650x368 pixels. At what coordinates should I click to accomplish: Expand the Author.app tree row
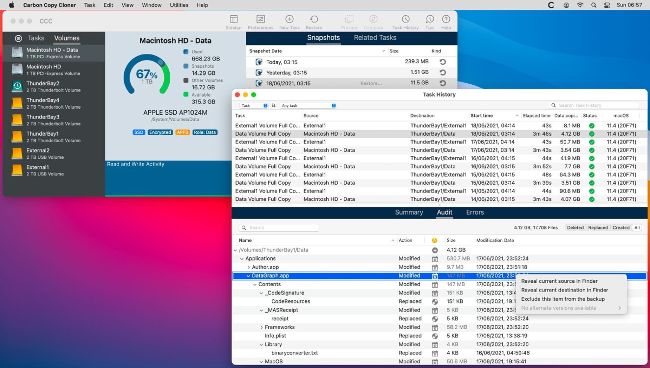(x=249, y=267)
